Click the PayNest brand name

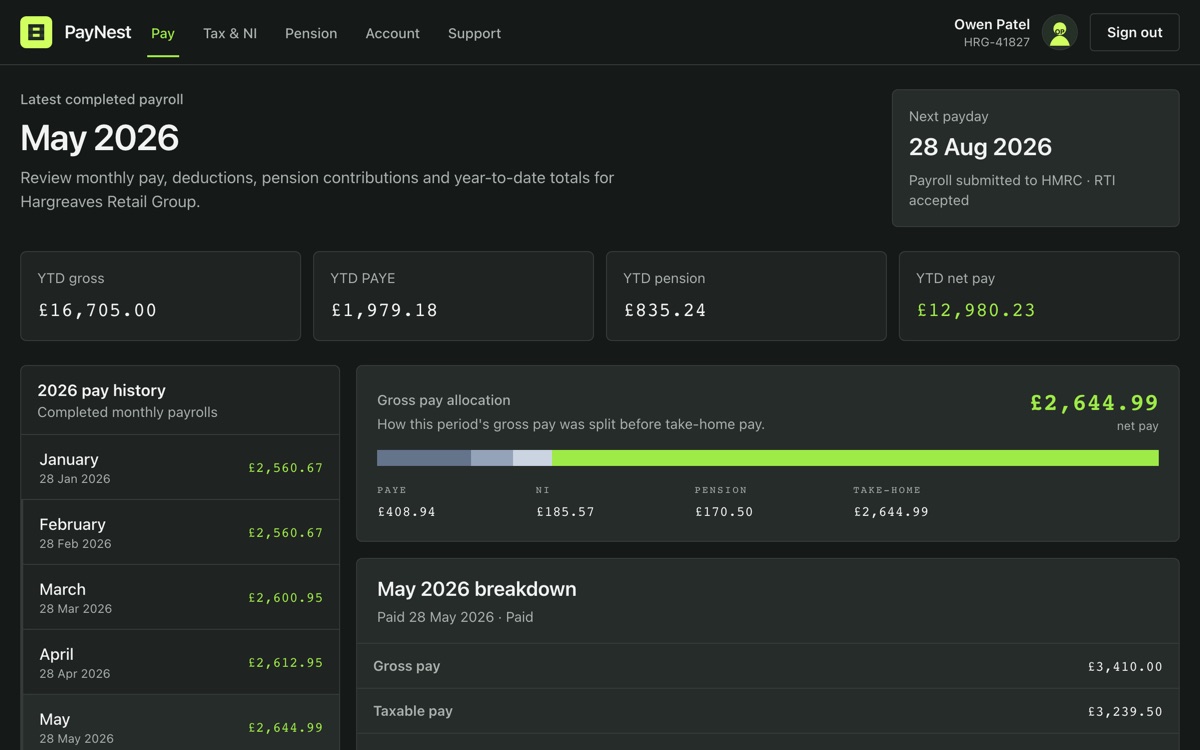tap(98, 32)
